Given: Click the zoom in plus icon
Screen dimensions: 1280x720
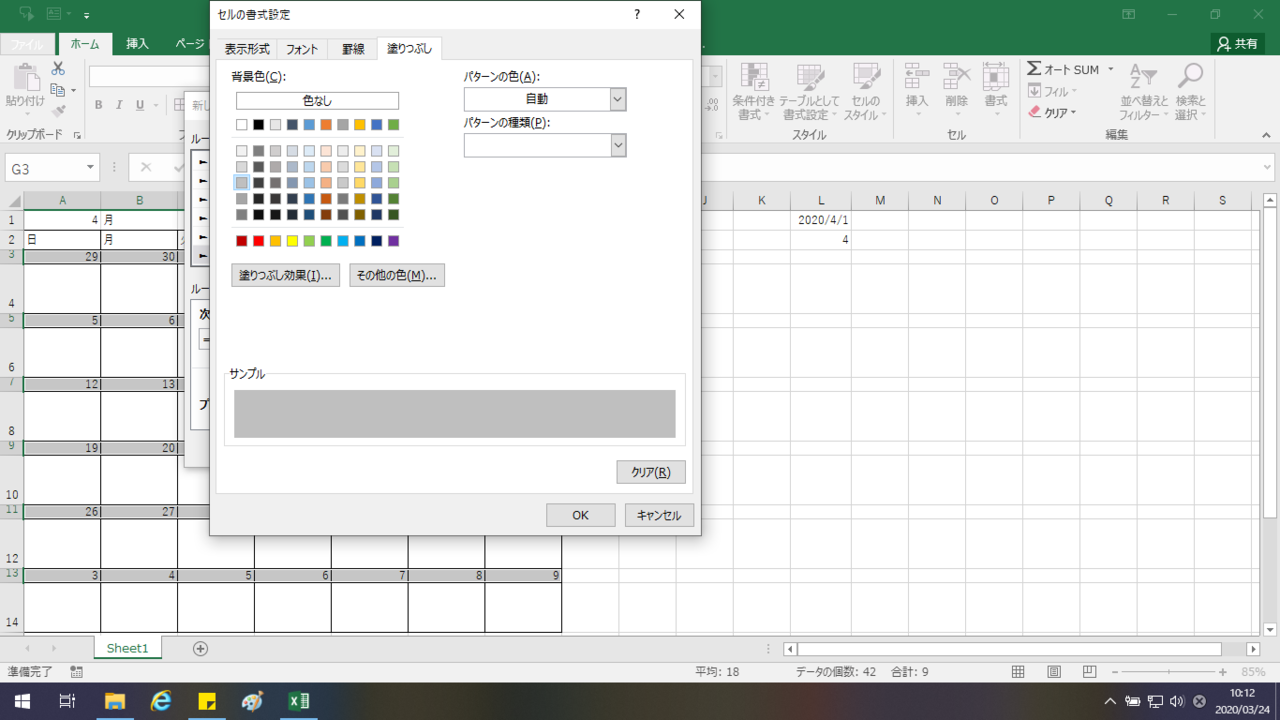Looking at the screenshot, I should click(x=1222, y=672).
